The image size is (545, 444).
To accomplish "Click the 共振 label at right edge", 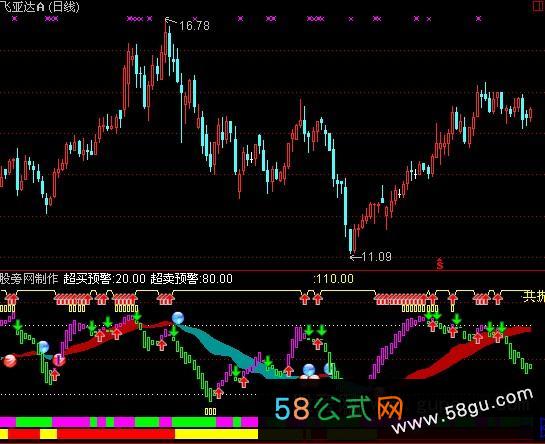I will click(x=534, y=297).
